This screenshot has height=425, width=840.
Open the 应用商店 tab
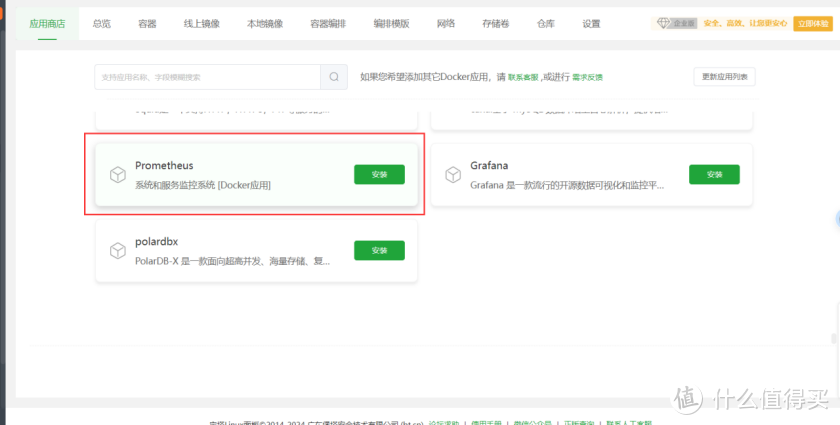[47, 24]
